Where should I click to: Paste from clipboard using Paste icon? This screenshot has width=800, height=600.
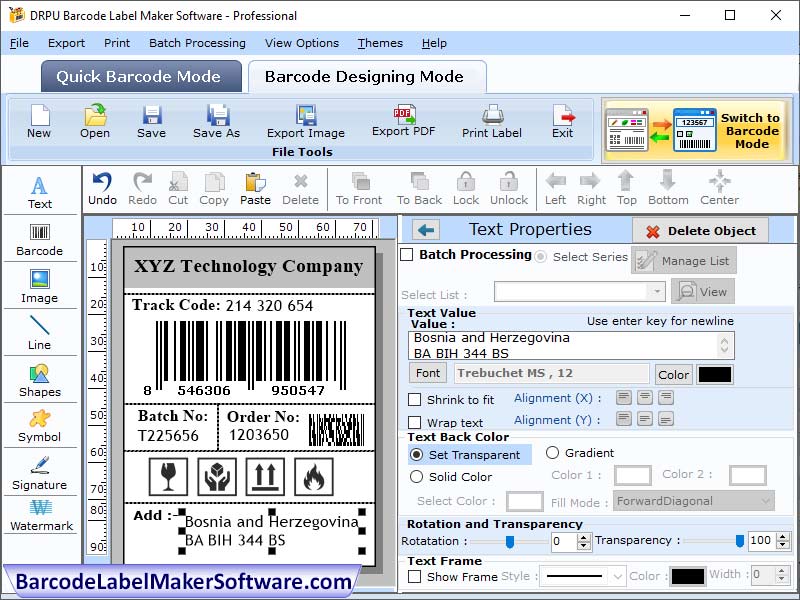point(255,189)
